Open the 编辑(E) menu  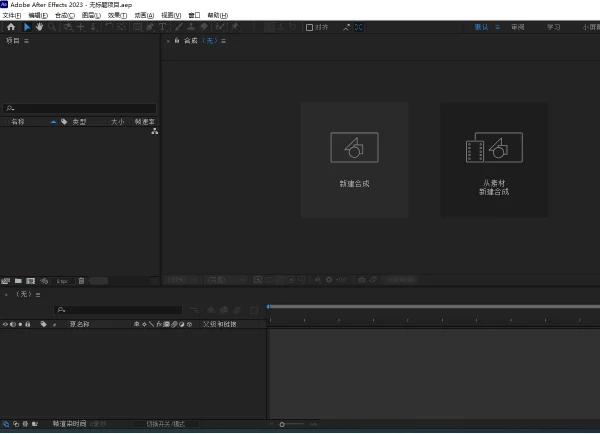38,15
